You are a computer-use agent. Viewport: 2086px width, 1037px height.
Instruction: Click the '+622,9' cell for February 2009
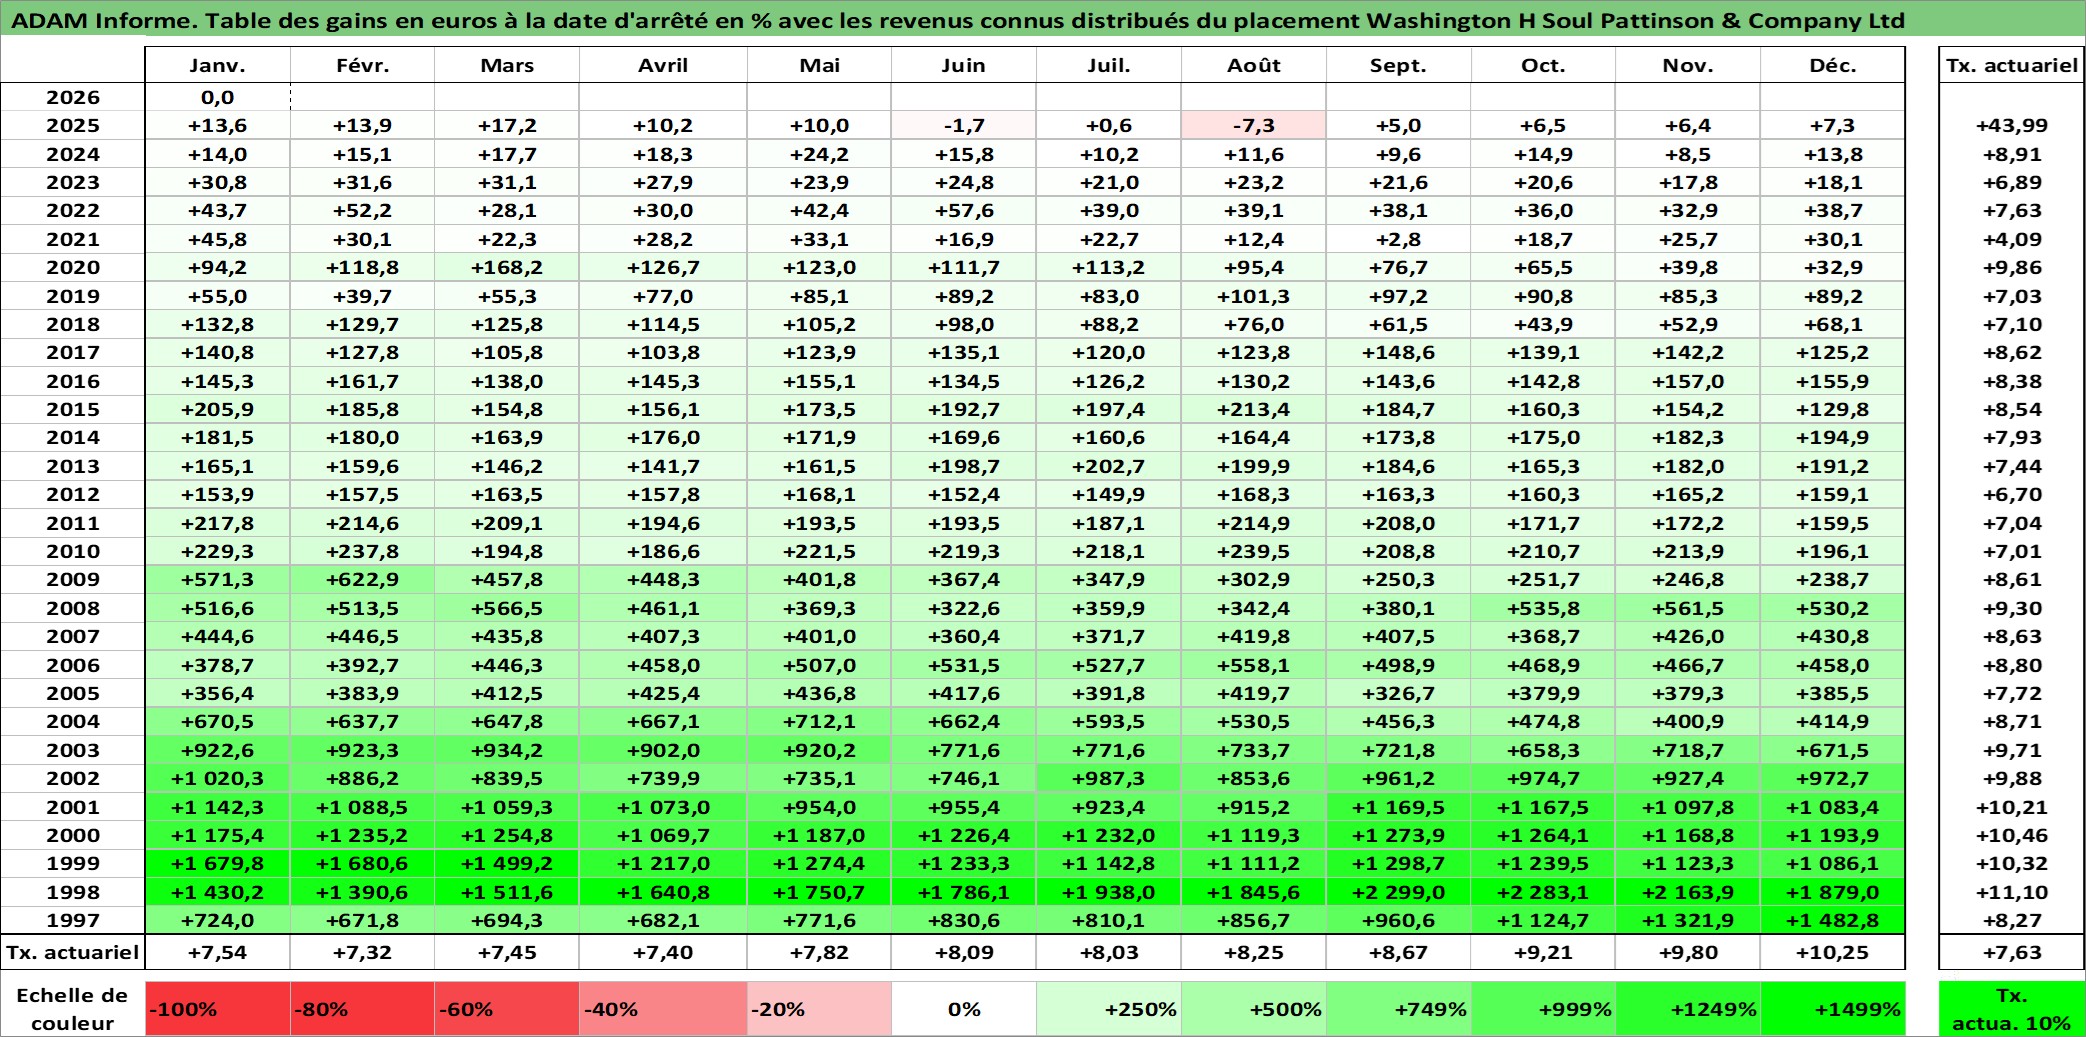click(362, 579)
